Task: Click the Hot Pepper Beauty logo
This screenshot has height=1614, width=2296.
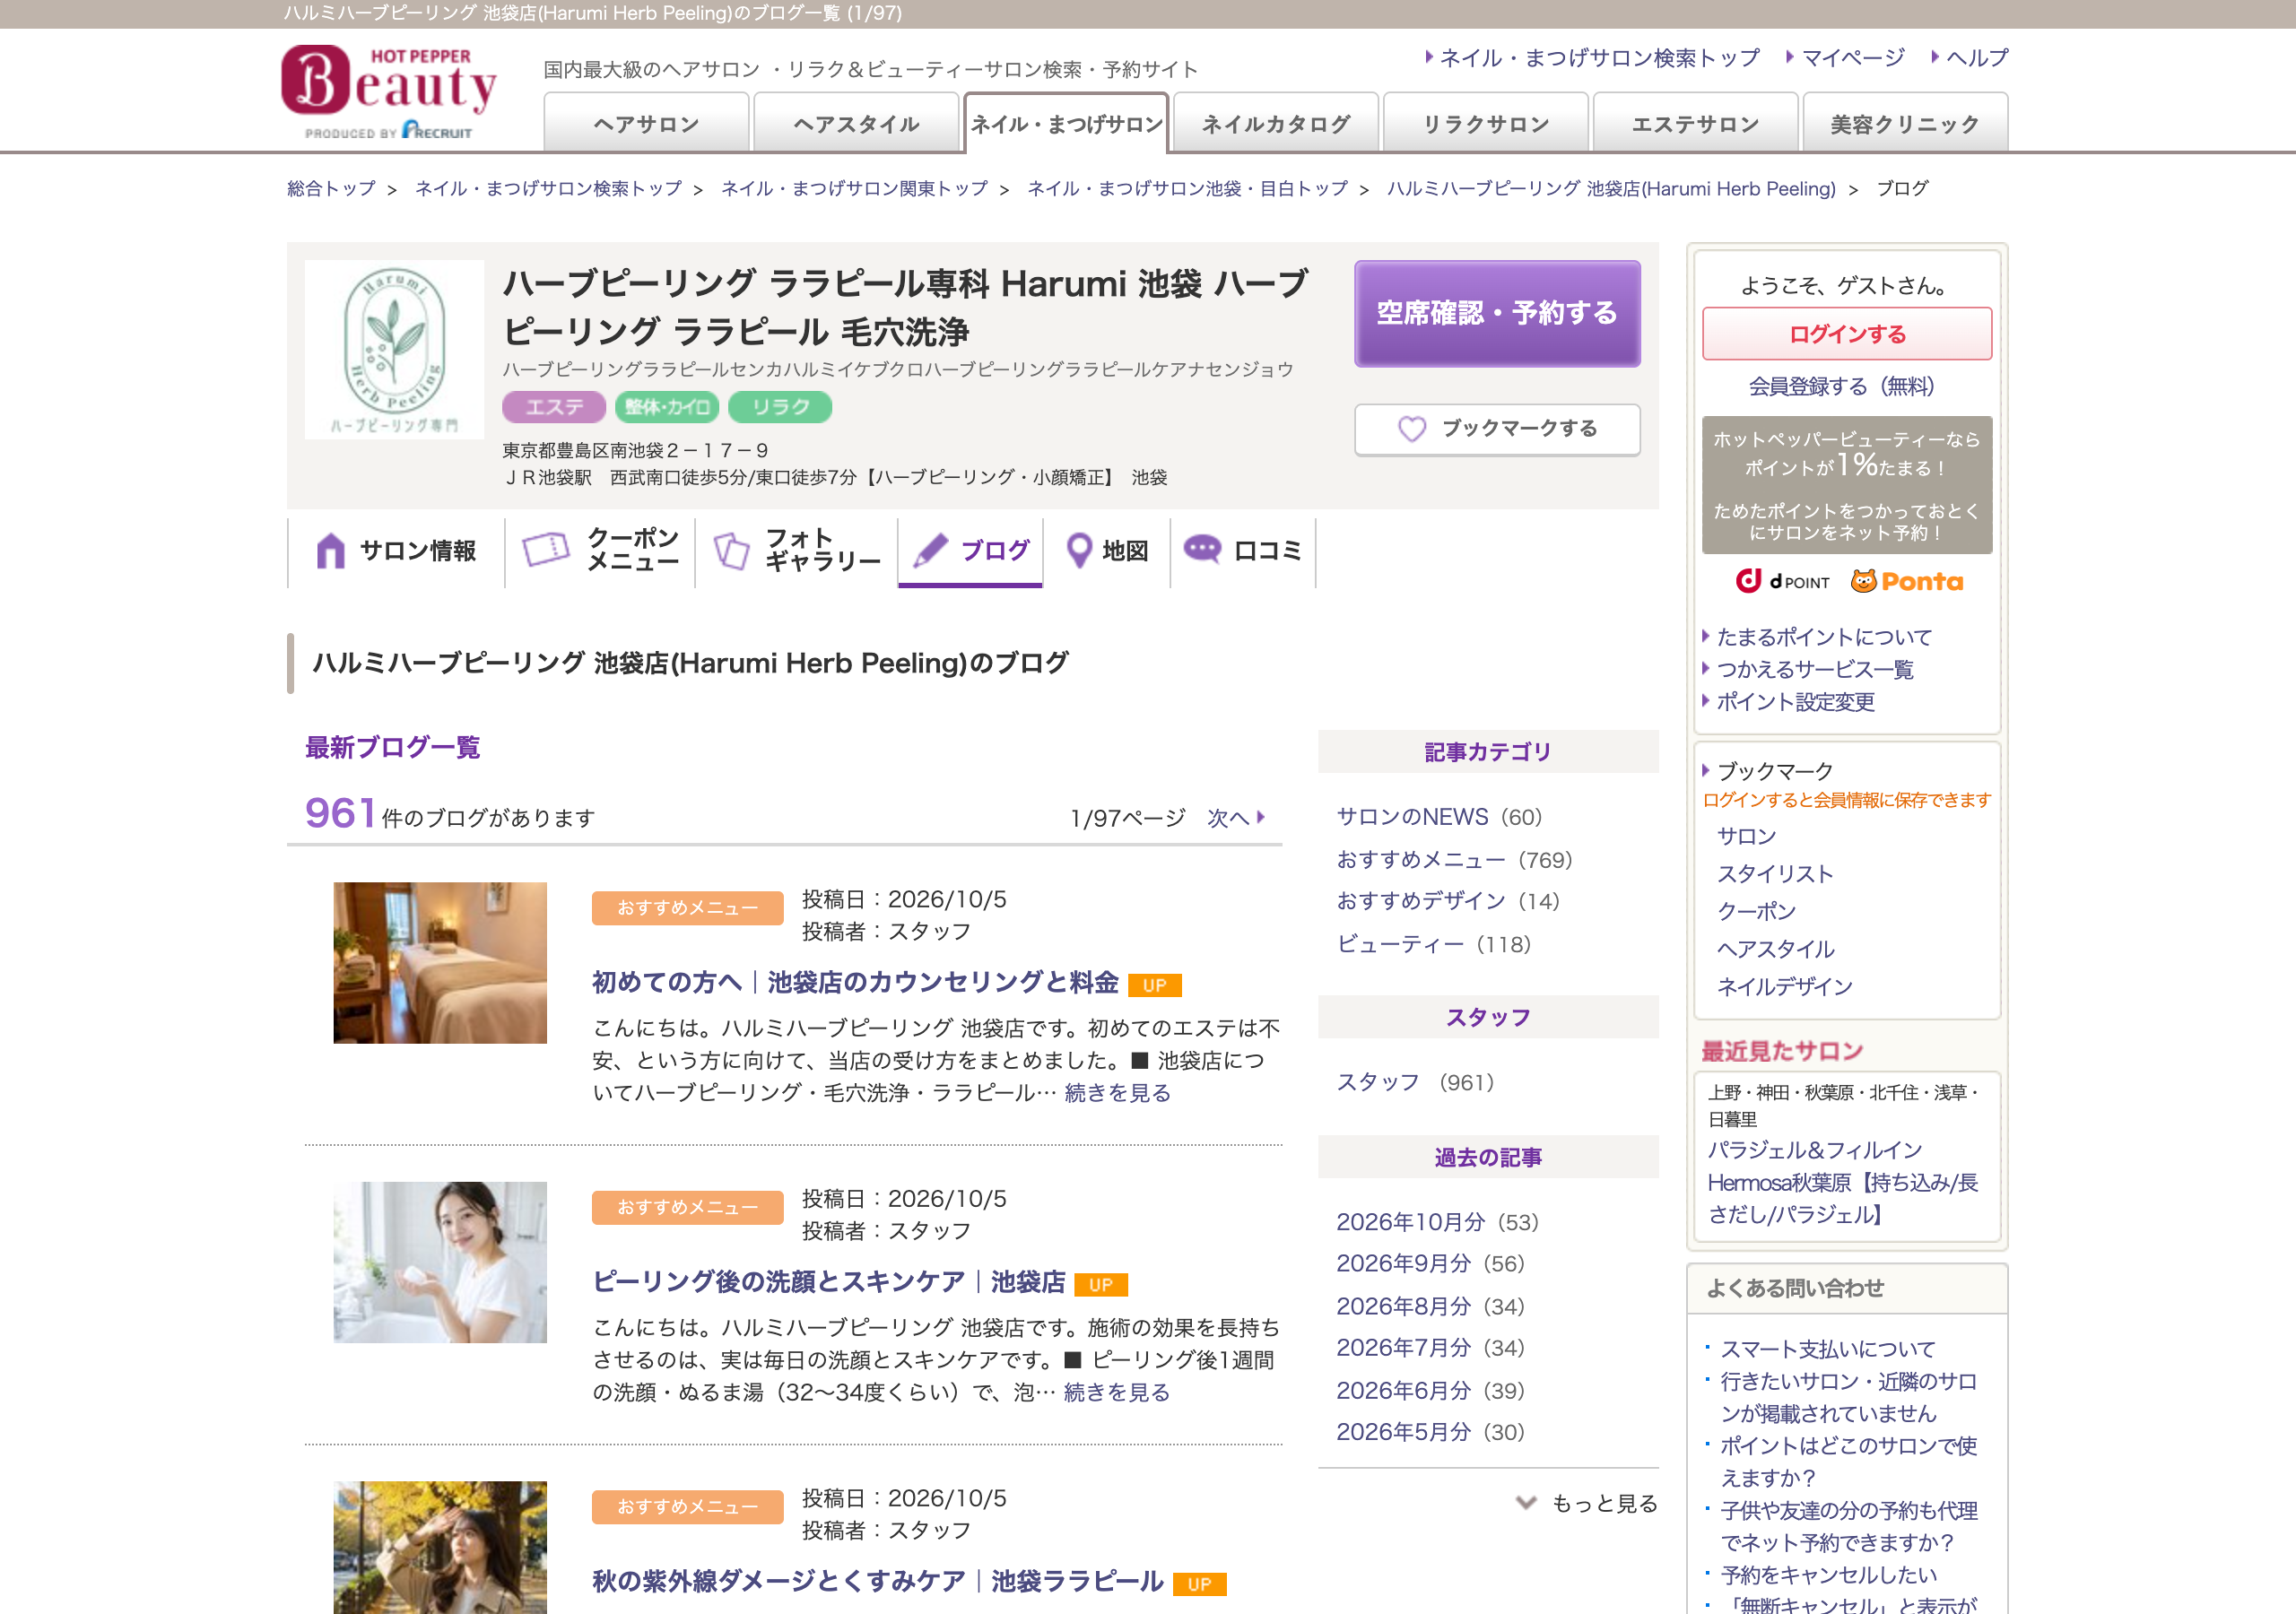Action: 389,91
